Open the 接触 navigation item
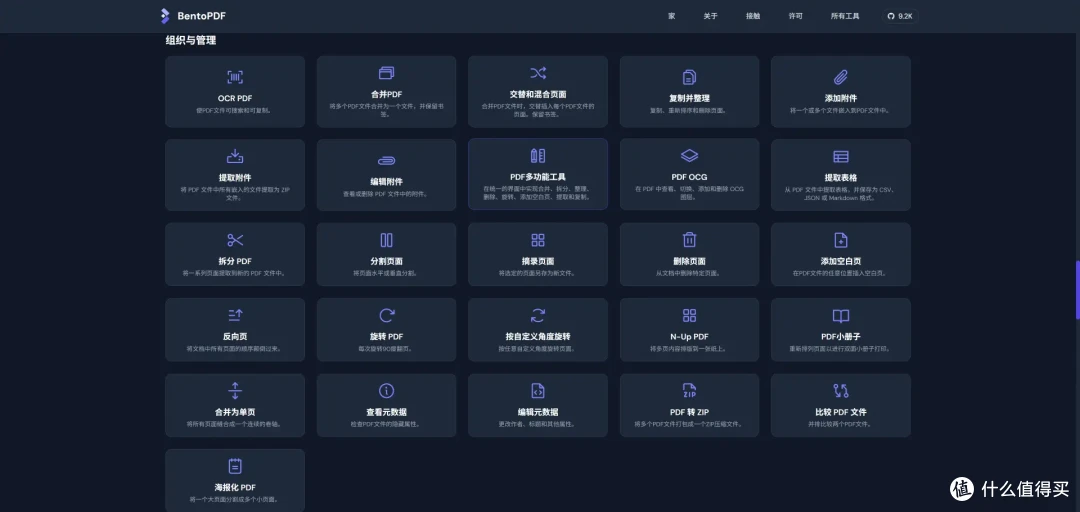 click(753, 16)
